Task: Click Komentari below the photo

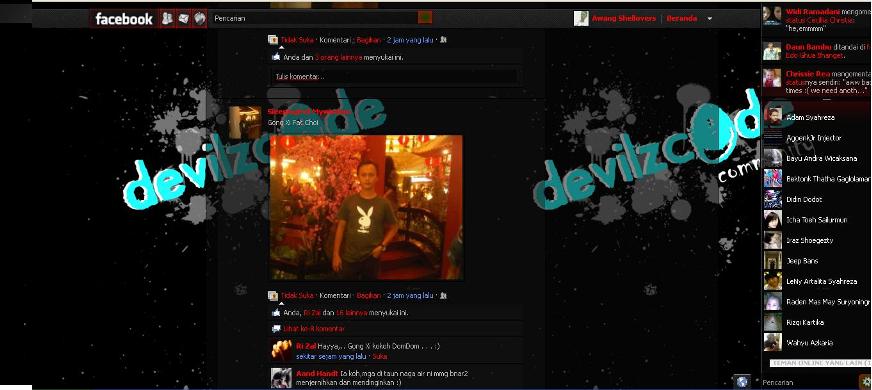Action: pyautogui.click(x=335, y=295)
